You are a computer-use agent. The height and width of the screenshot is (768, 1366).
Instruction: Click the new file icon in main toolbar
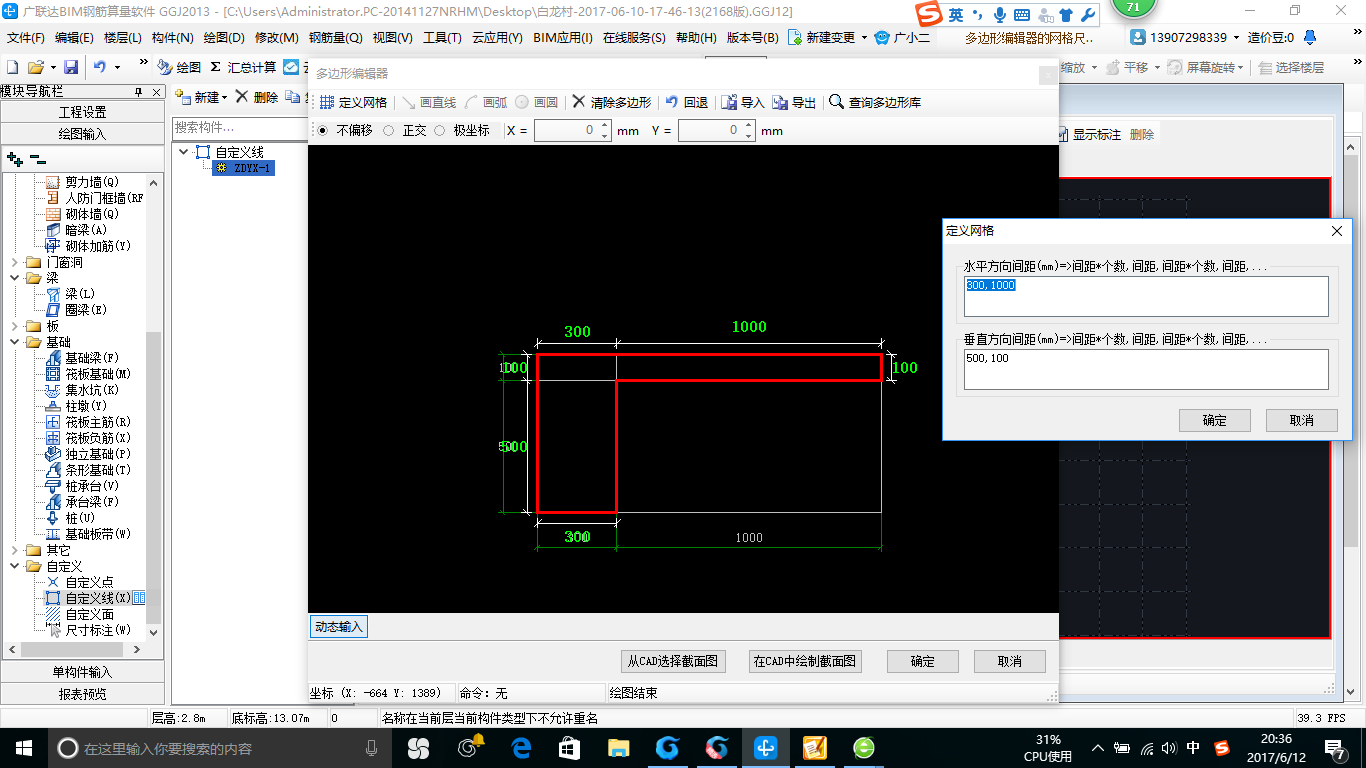pos(12,67)
